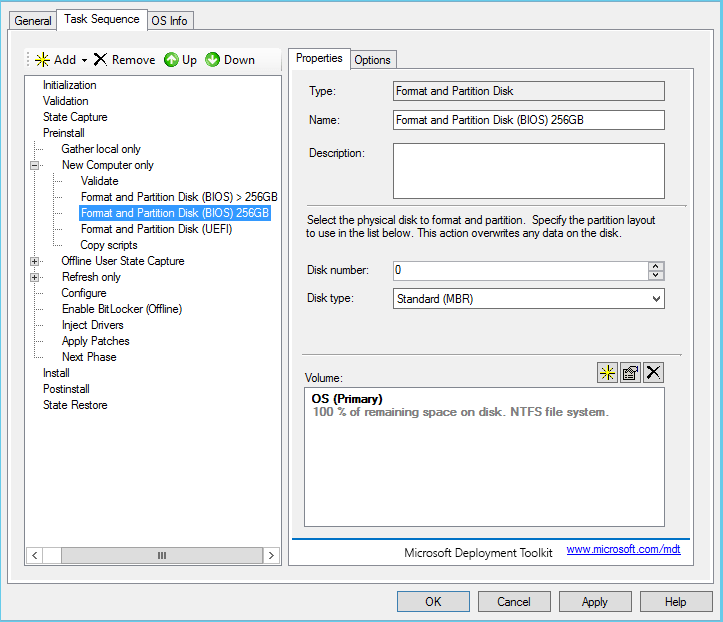Edit volume properties icon
This screenshot has height=622, width=723.
click(x=630, y=373)
